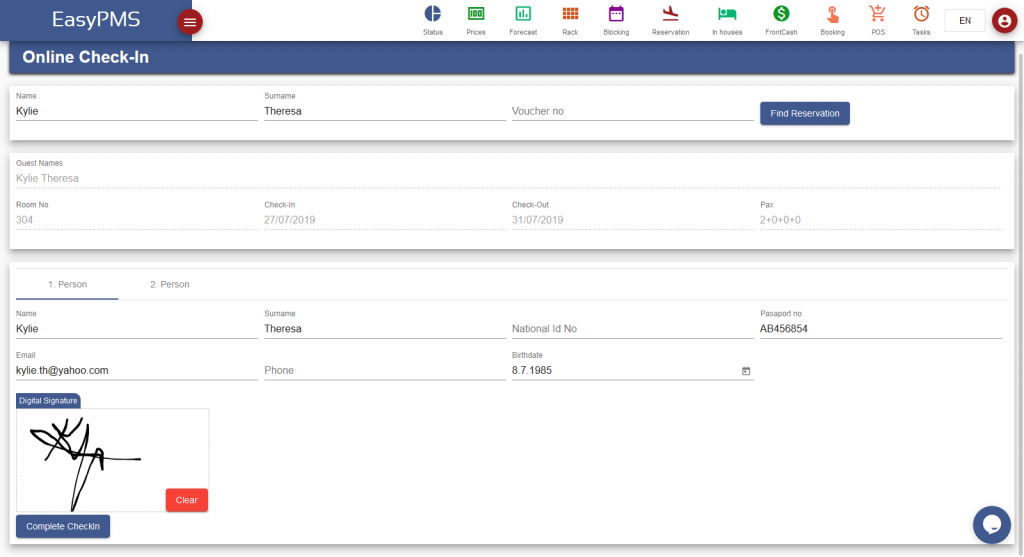Open the Birthdate calendar picker icon
Screen dimensions: 1024x557
point(746,371)
